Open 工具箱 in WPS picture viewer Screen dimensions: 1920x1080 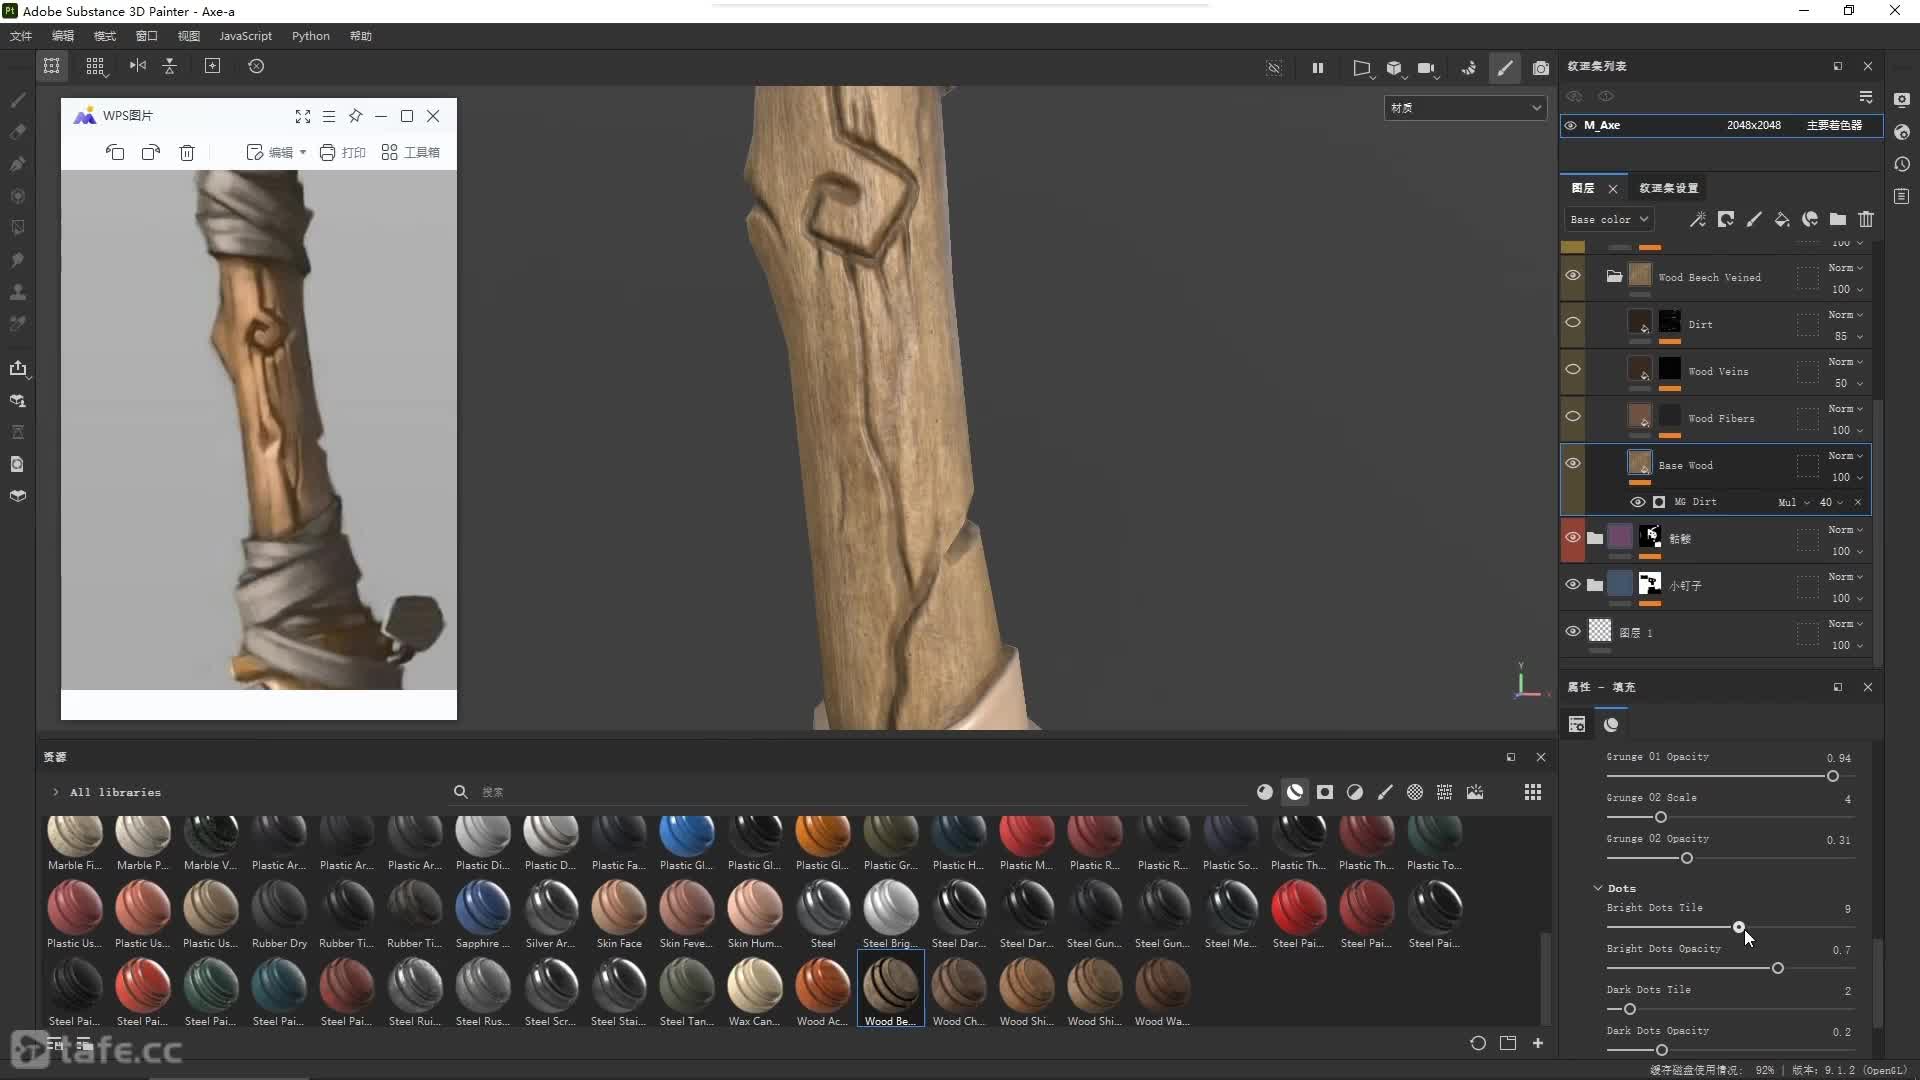coord(410,153)
